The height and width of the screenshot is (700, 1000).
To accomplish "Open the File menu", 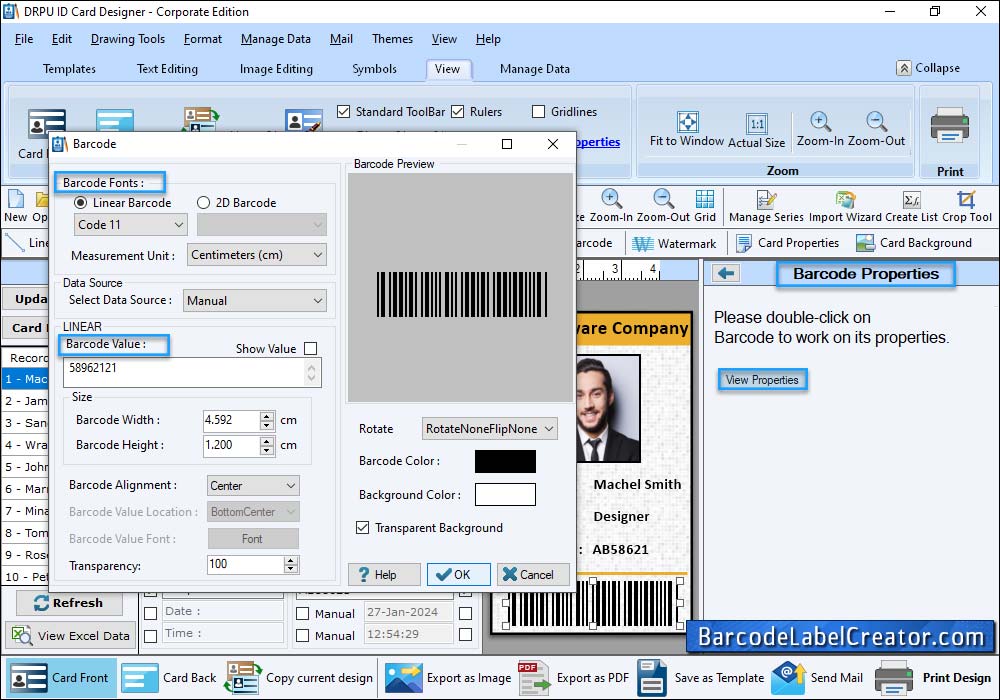I will tap(24, 39).
